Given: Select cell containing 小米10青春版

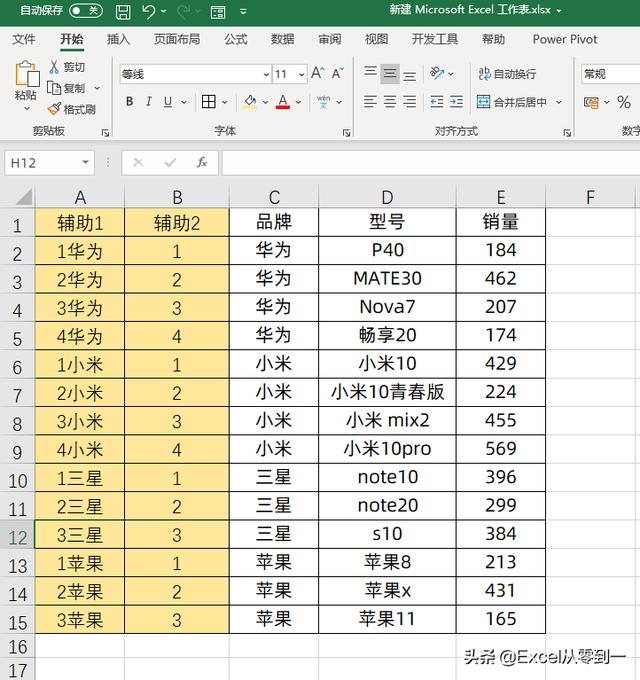Looking at the screenshot, I should pos(387,392).
